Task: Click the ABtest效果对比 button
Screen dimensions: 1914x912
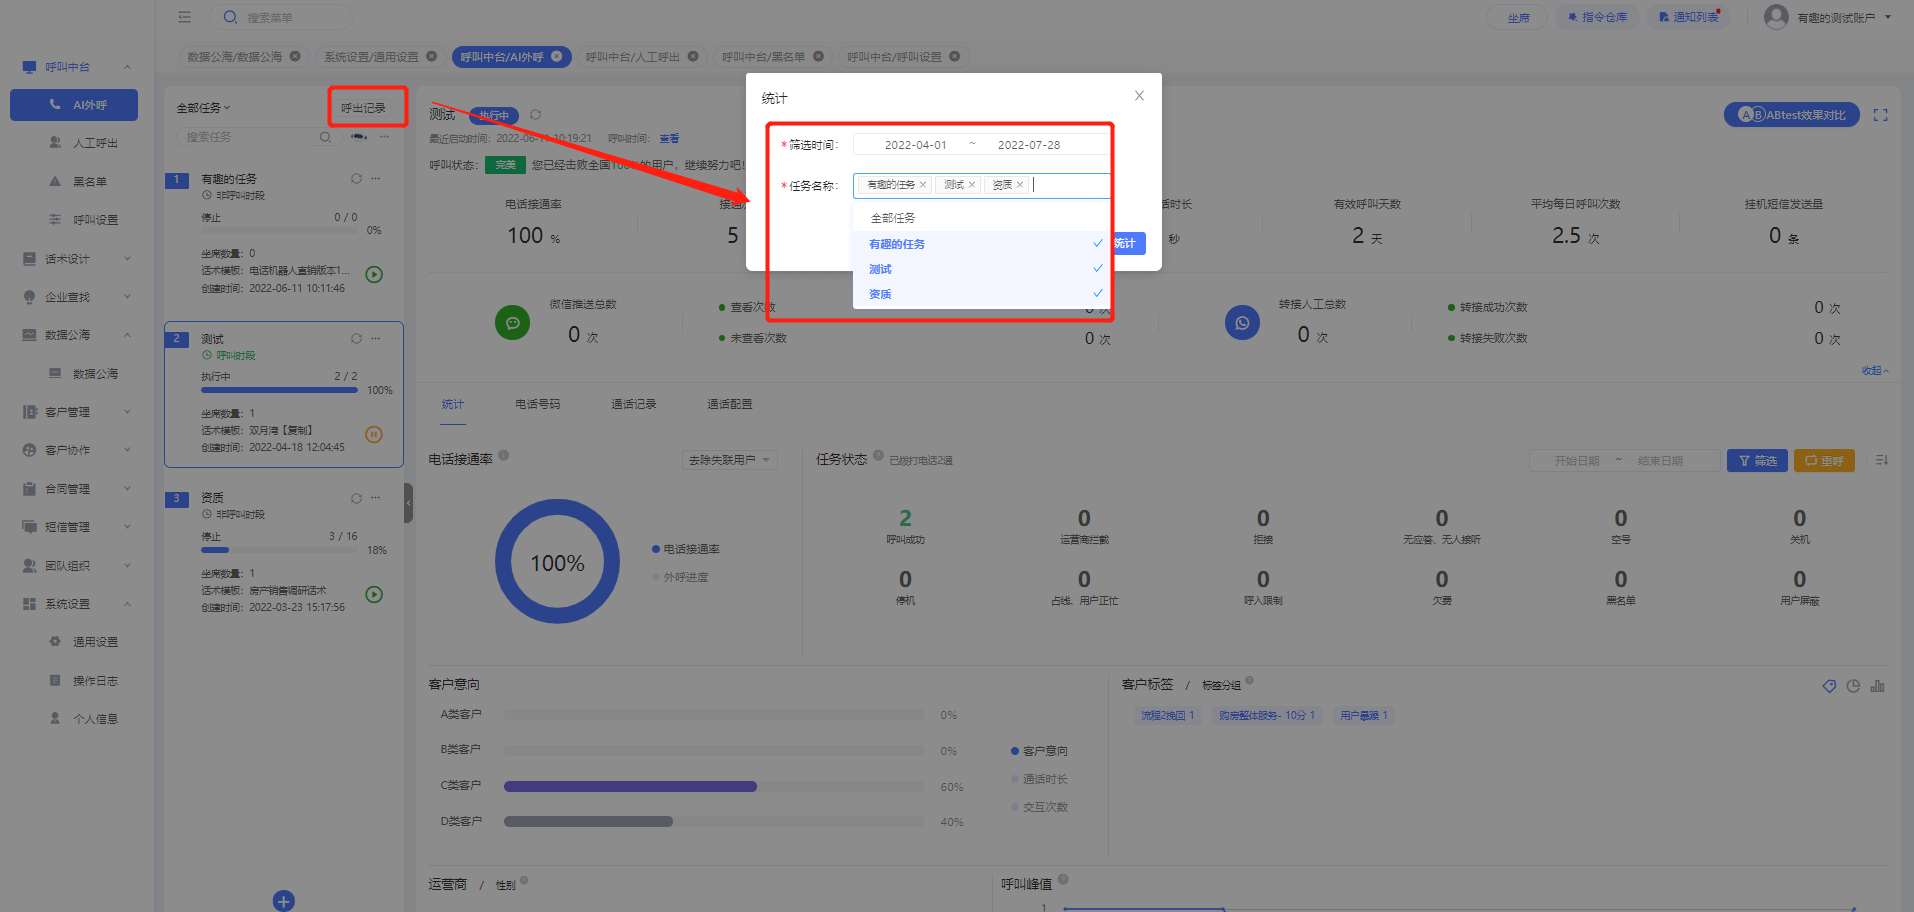Action: point(1792,115)
